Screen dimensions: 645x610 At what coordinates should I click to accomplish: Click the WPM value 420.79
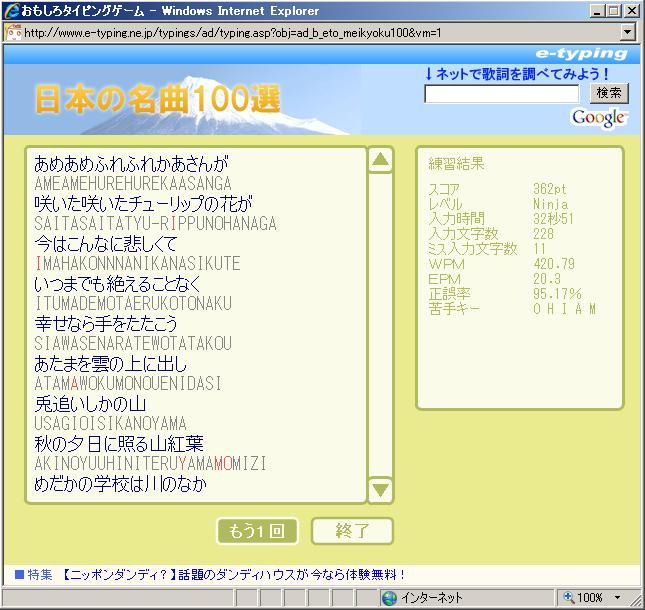554,264
